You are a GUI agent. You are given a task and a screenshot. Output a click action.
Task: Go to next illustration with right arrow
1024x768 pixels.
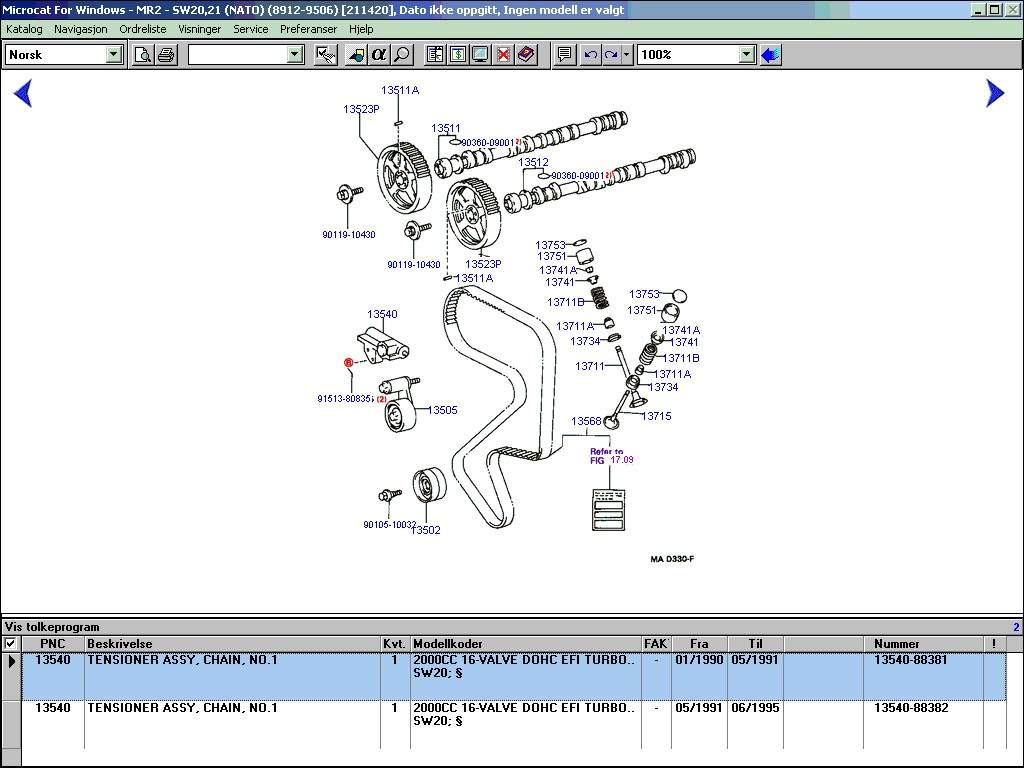pos(994,93)
